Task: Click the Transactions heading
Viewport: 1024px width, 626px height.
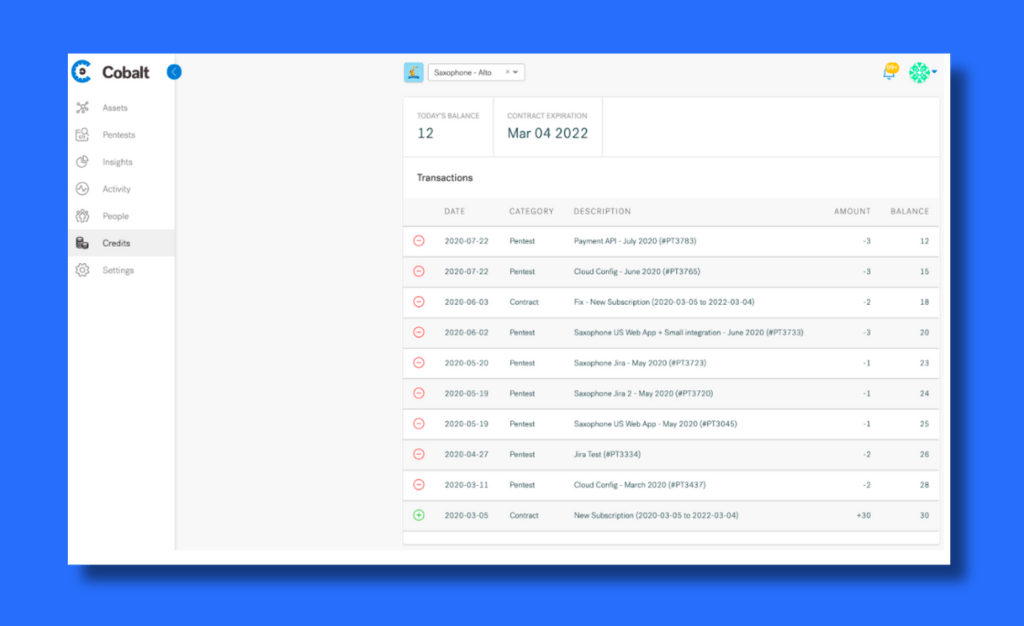Action: click(445, 178)
